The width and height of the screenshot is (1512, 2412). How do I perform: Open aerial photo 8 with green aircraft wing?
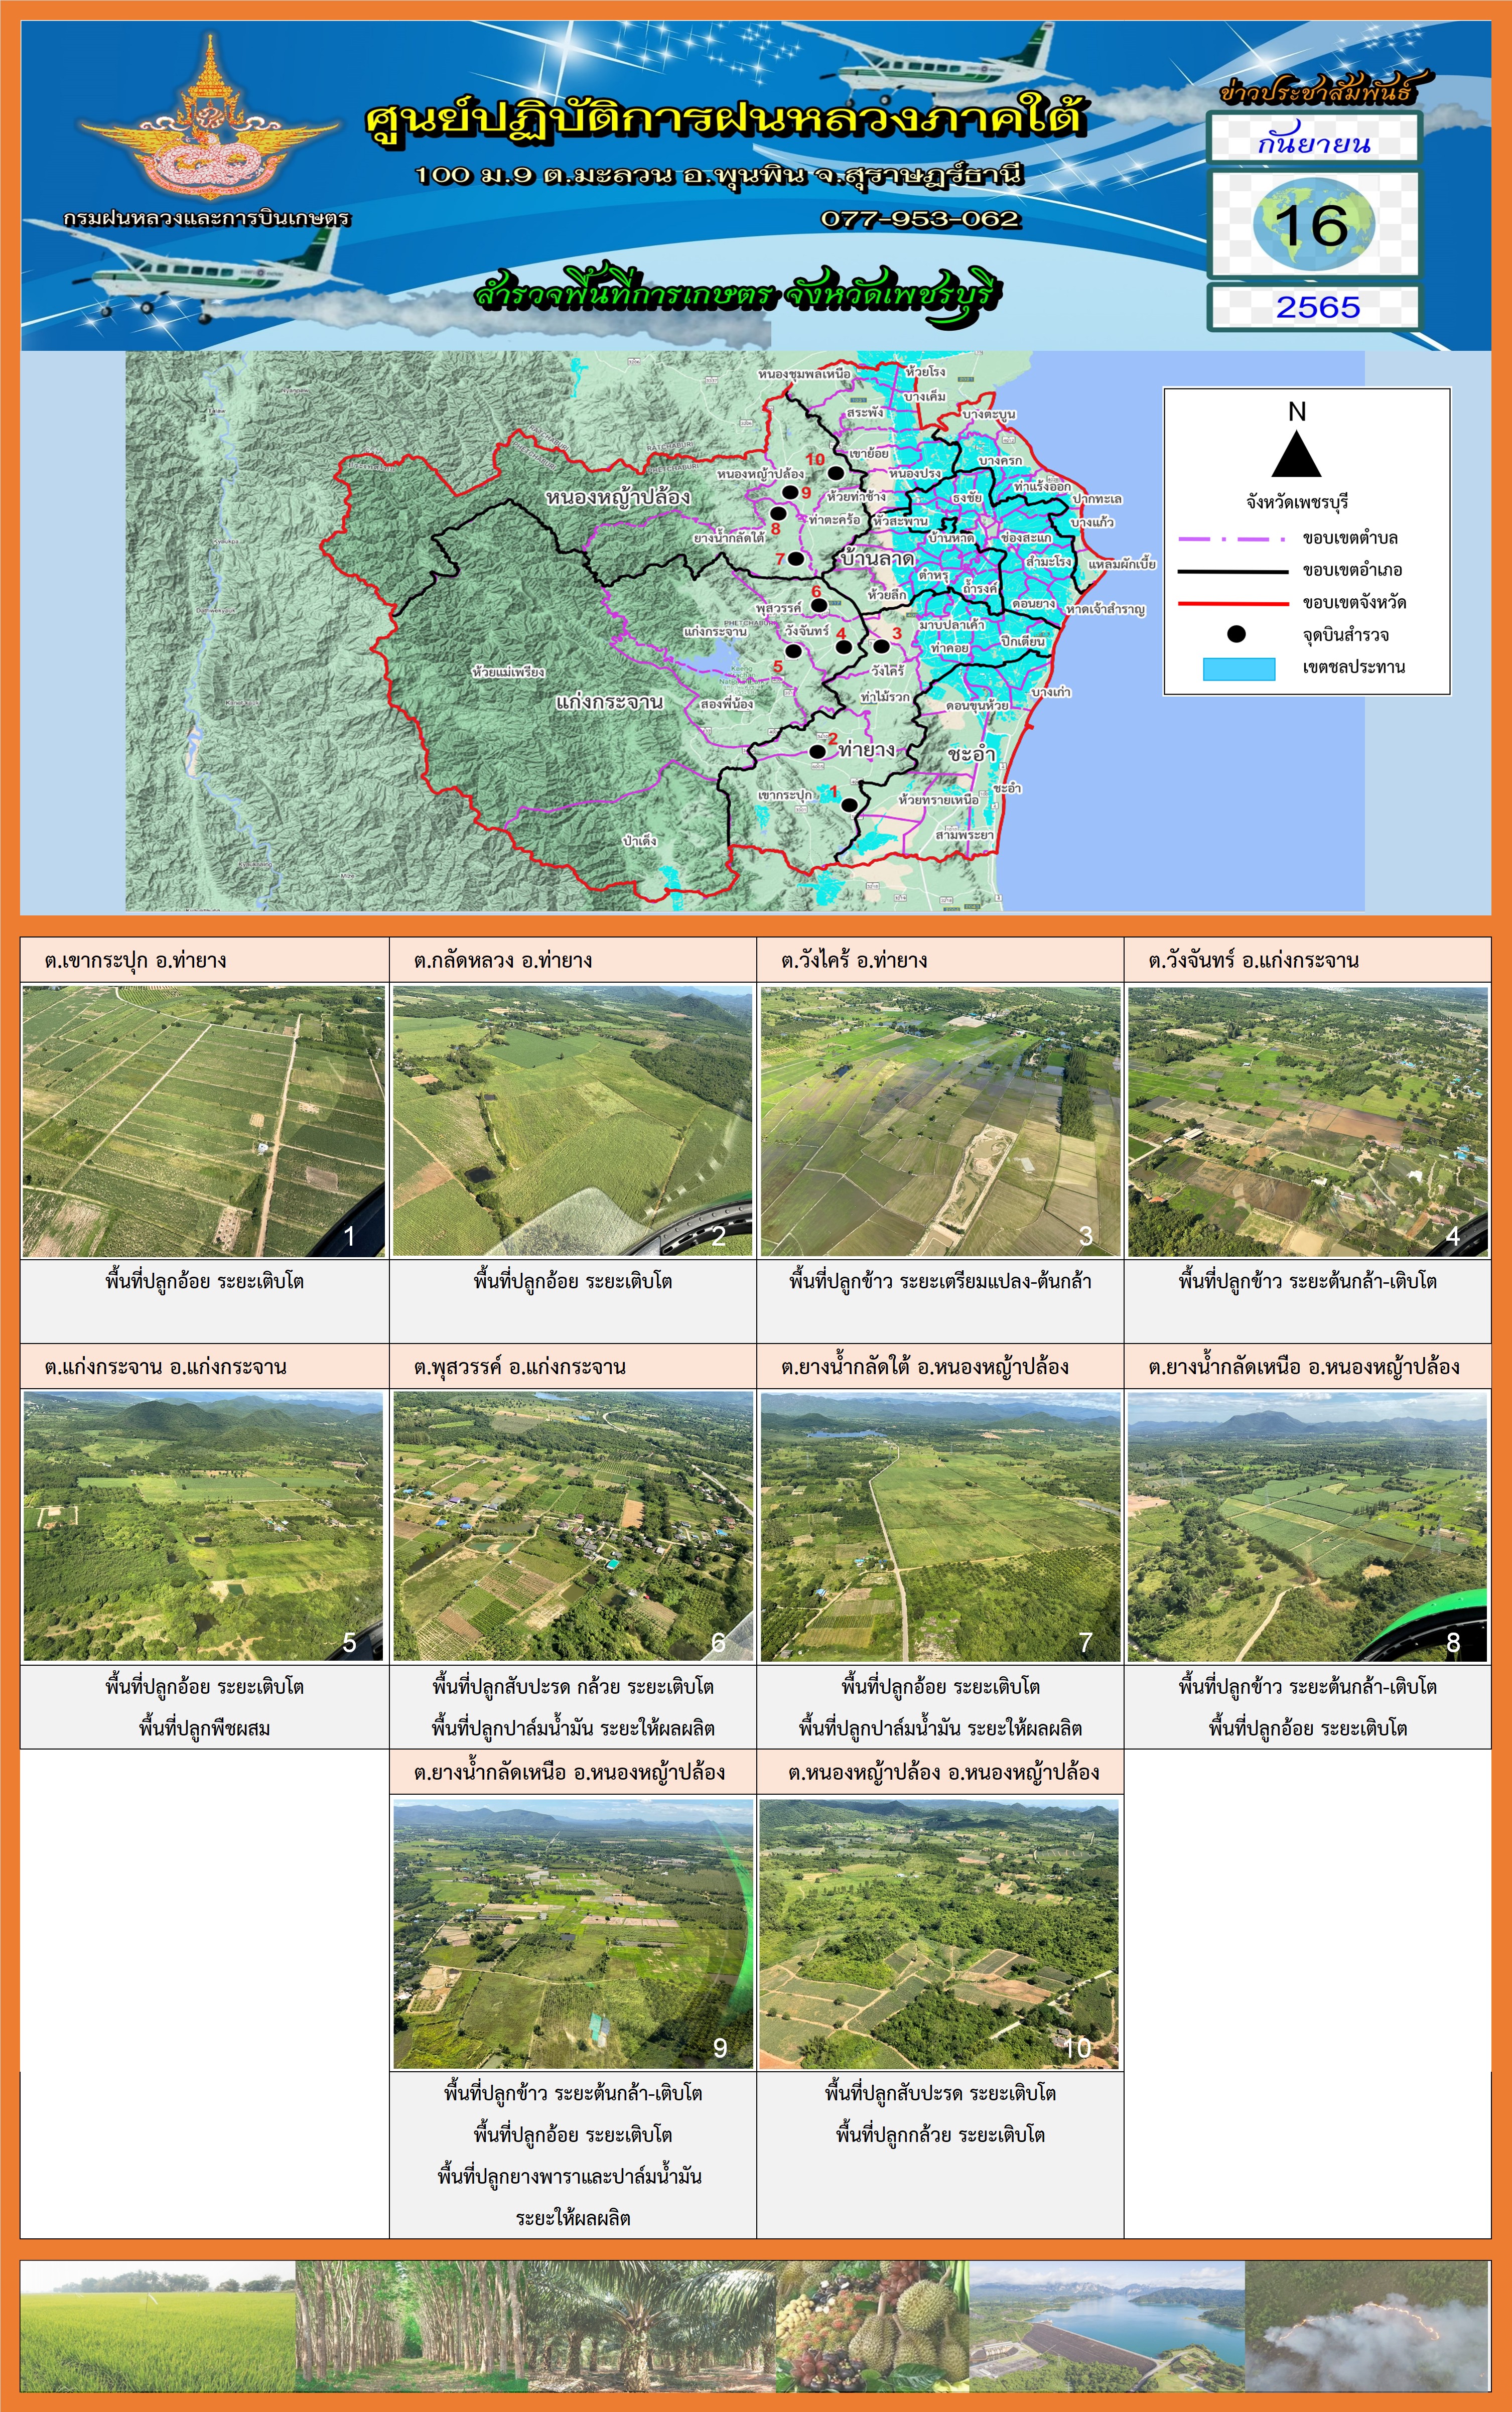[x=1308, y=1527]
